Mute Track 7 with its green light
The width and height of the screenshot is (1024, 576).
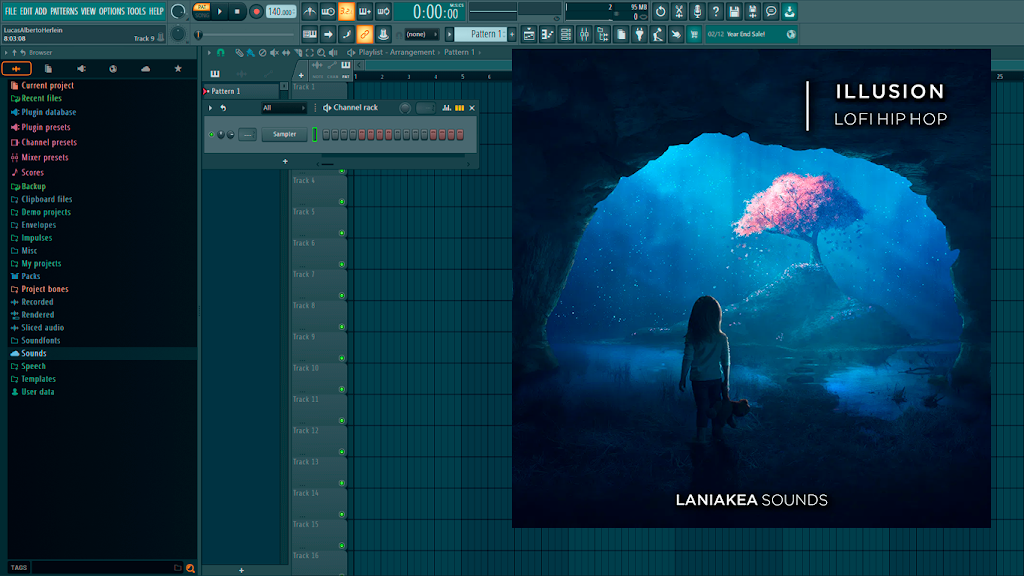coord(342,296)
